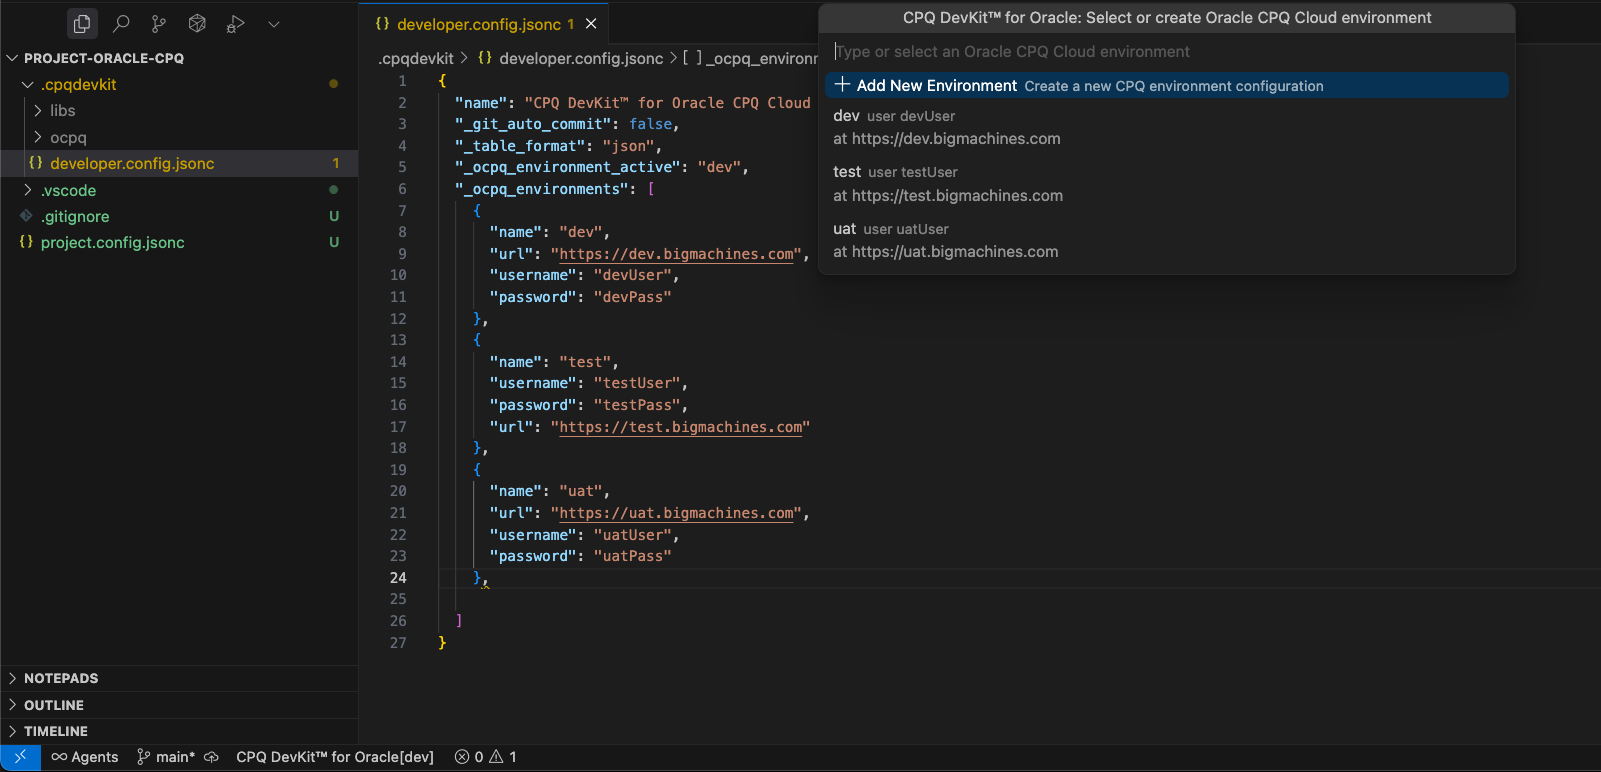Open the Source Control view icon

point(159,23)
